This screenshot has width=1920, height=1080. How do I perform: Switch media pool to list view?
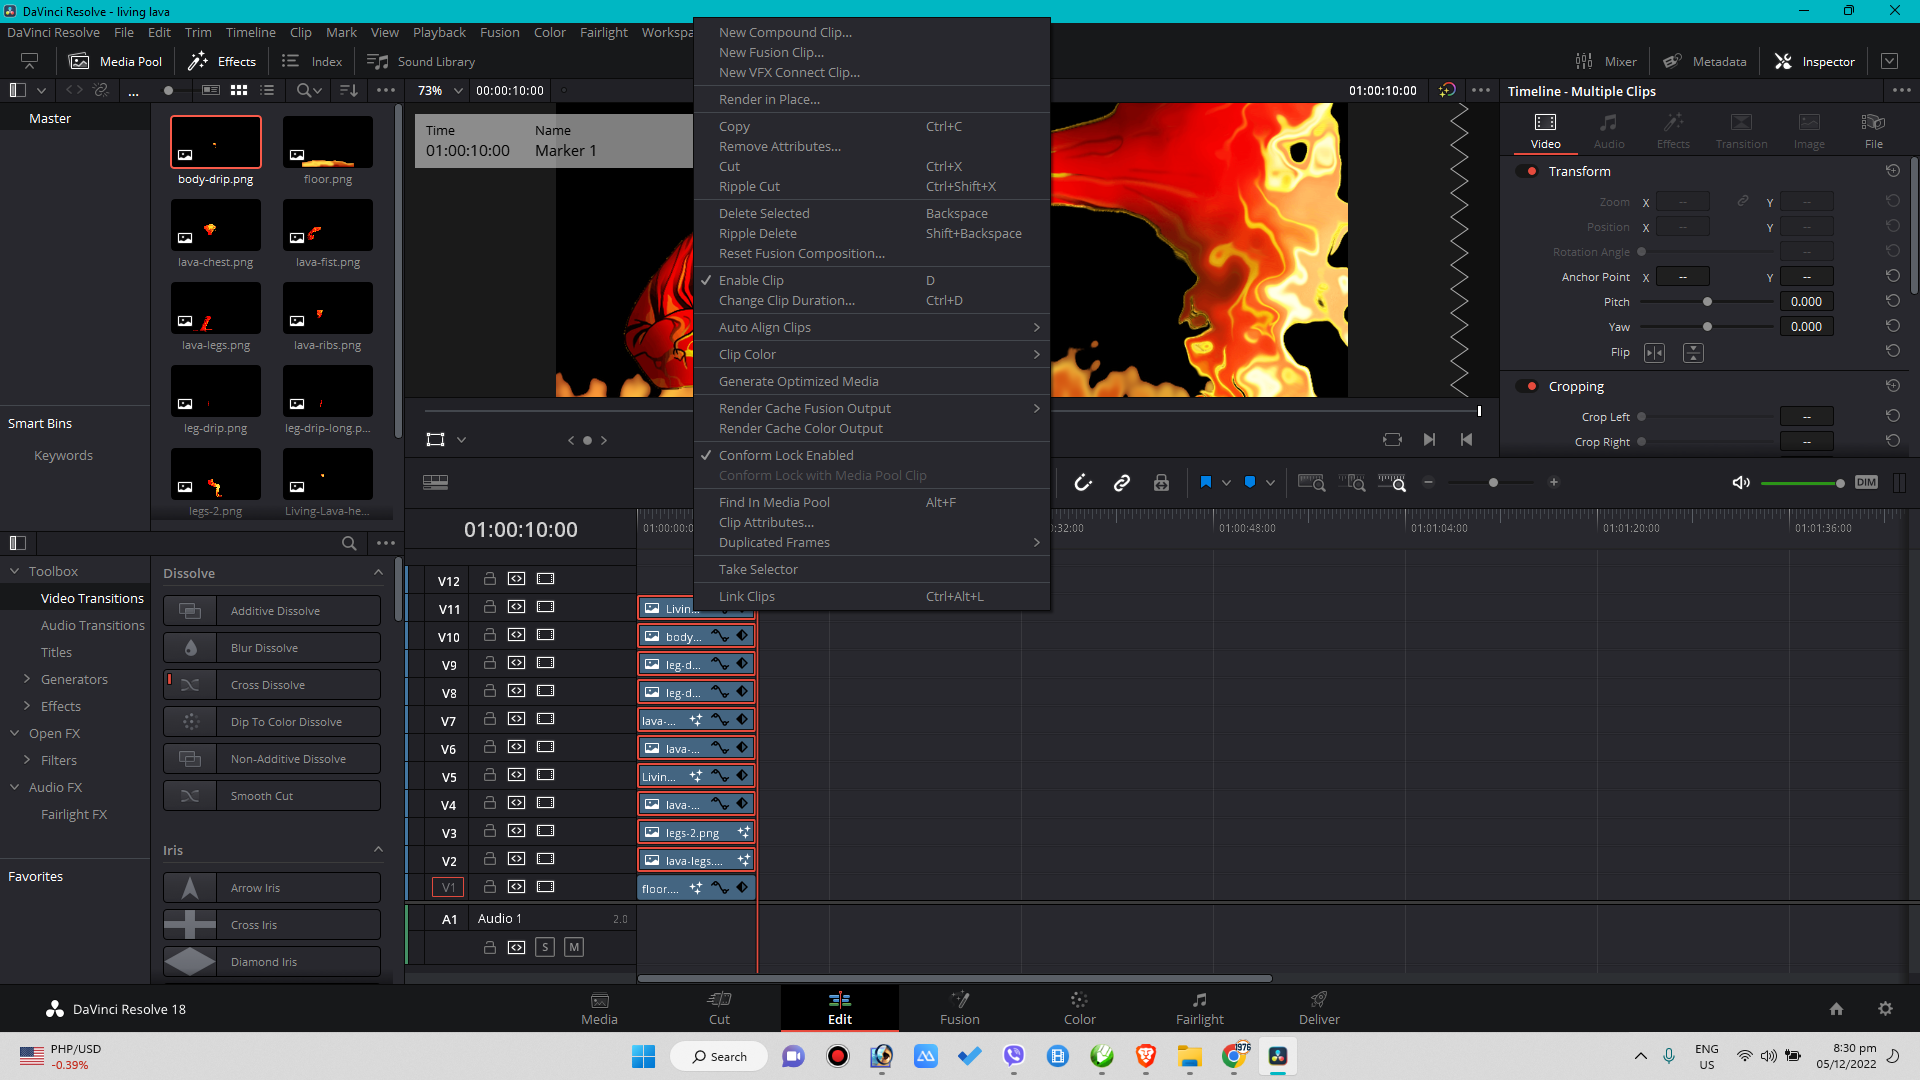click(x=267, y=90)
